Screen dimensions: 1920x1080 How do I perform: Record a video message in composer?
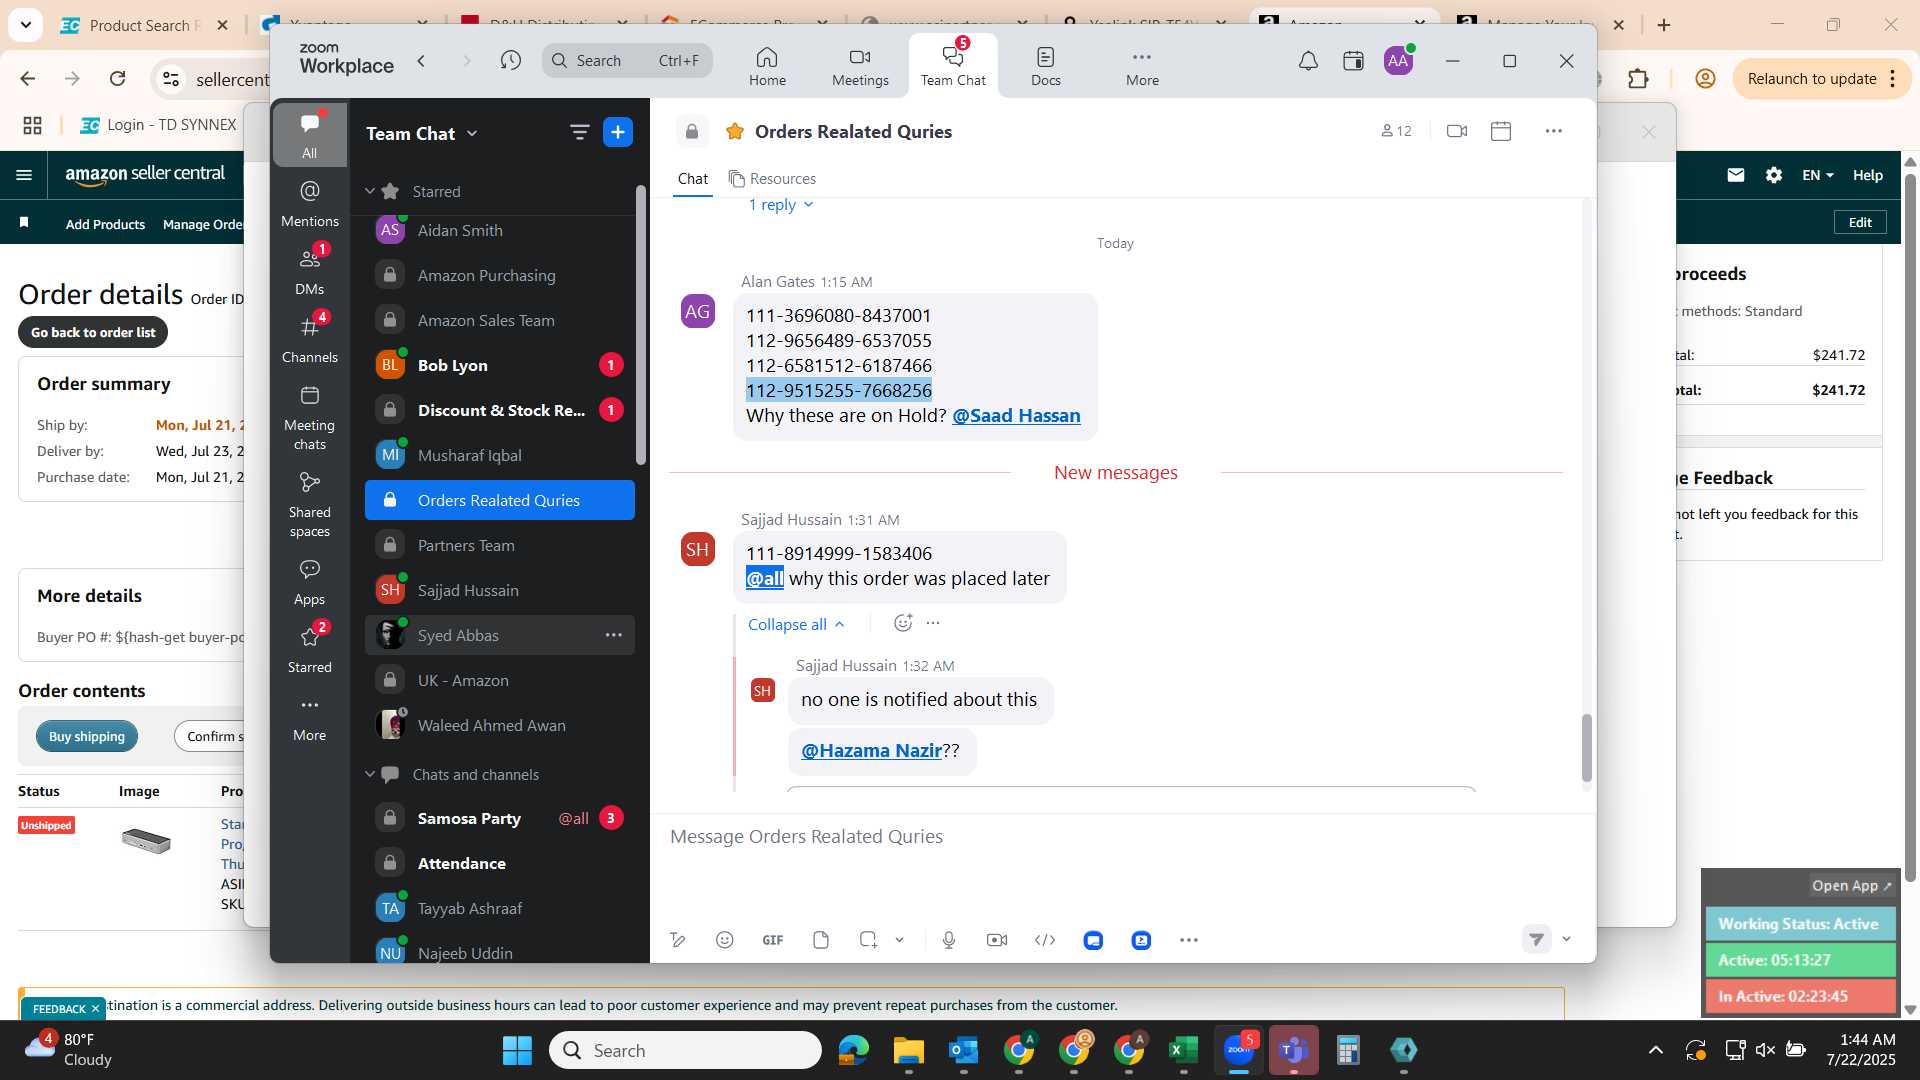click(997, 940)
